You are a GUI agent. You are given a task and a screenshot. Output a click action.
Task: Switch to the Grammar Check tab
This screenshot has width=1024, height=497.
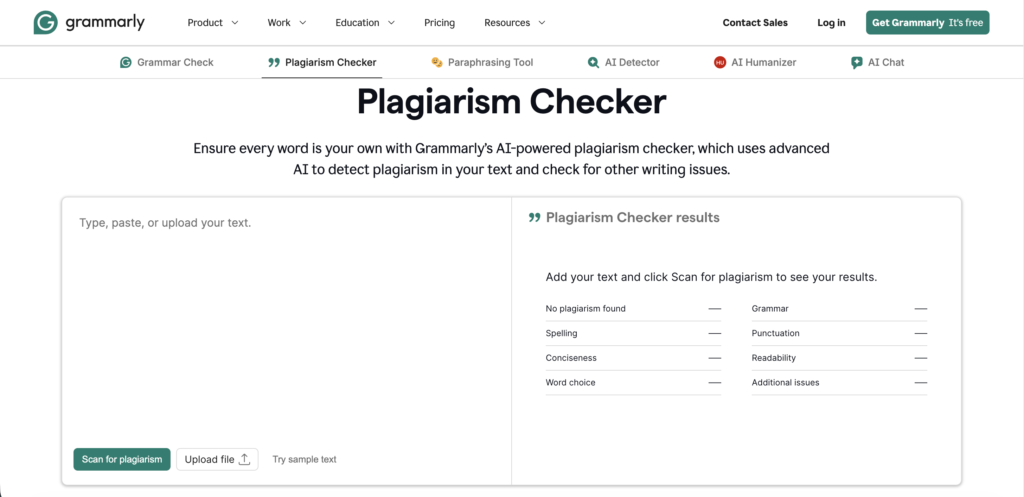pyautogui.click(x=167, y=63)
